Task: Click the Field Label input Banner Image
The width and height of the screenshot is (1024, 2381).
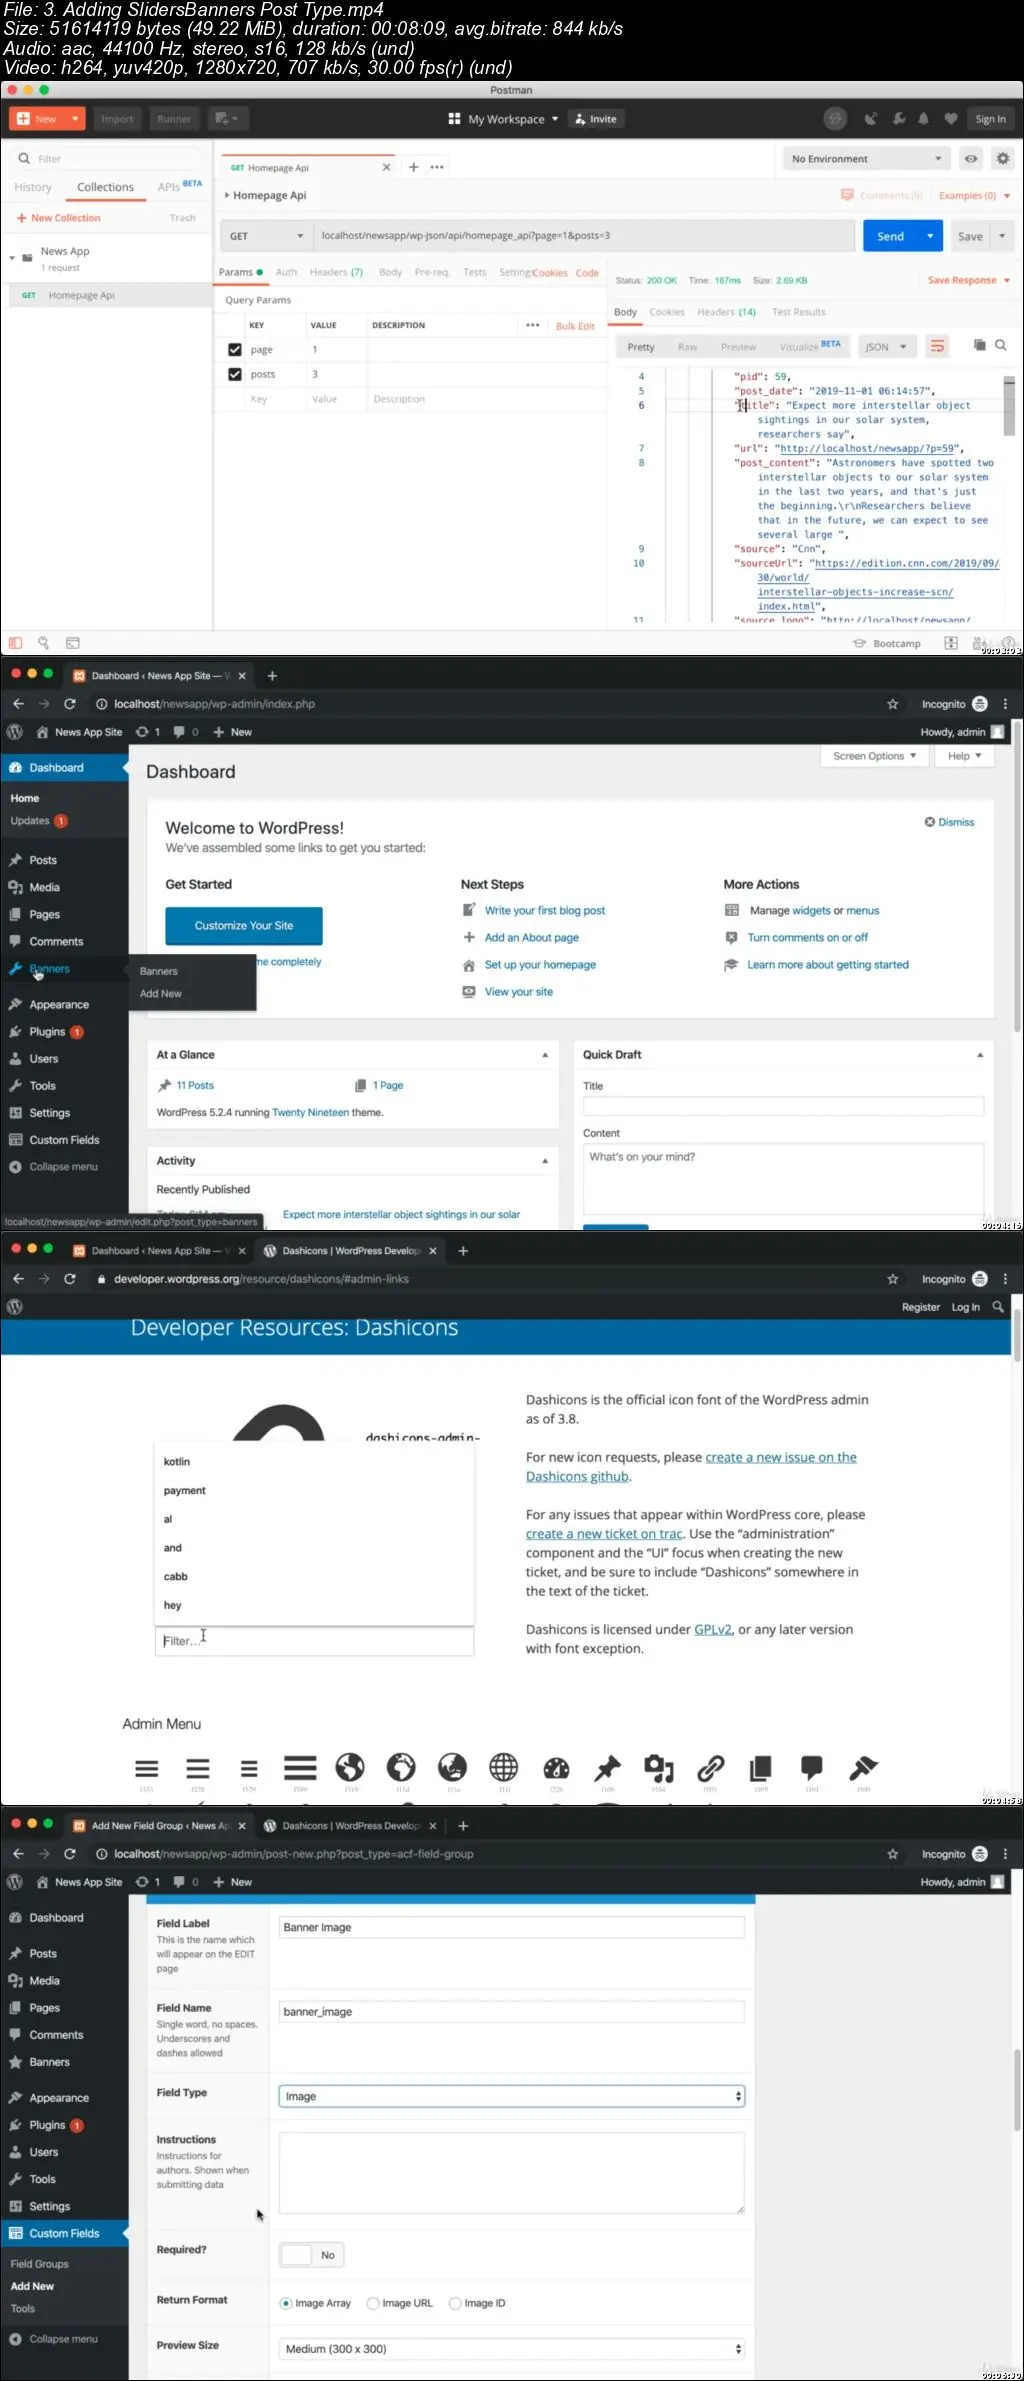Action: click(x=511, y=1927)
